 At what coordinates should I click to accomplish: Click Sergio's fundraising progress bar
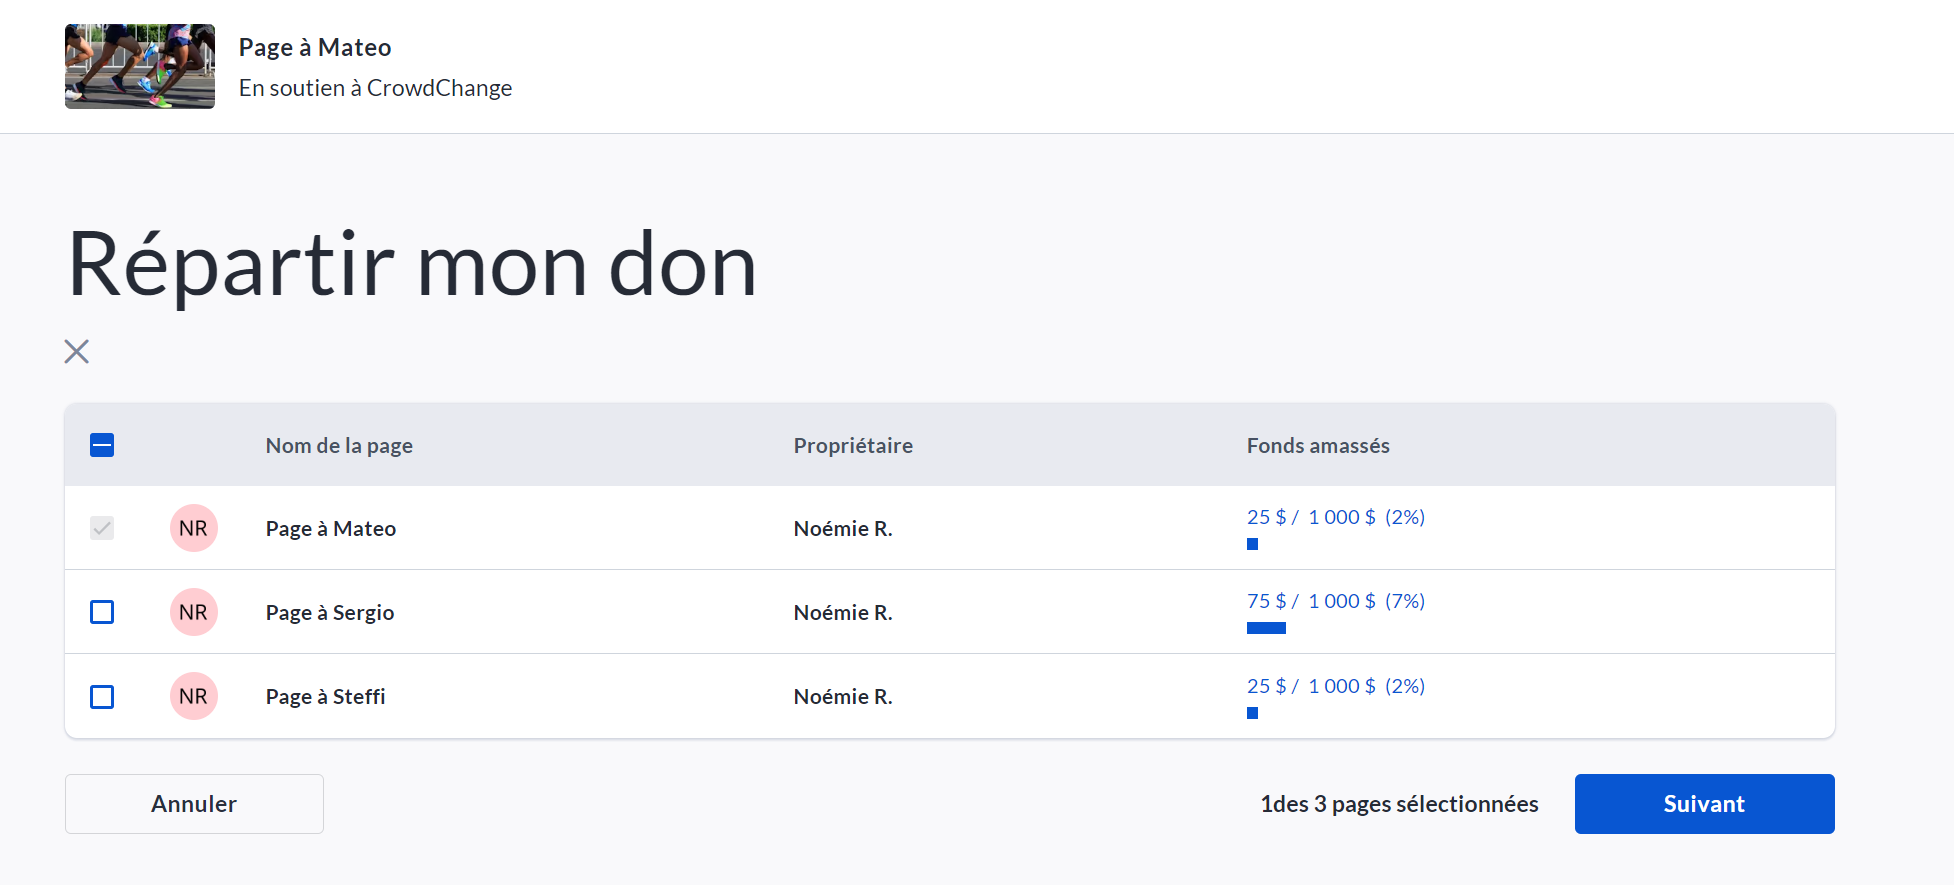click(x=1266, y=628)
